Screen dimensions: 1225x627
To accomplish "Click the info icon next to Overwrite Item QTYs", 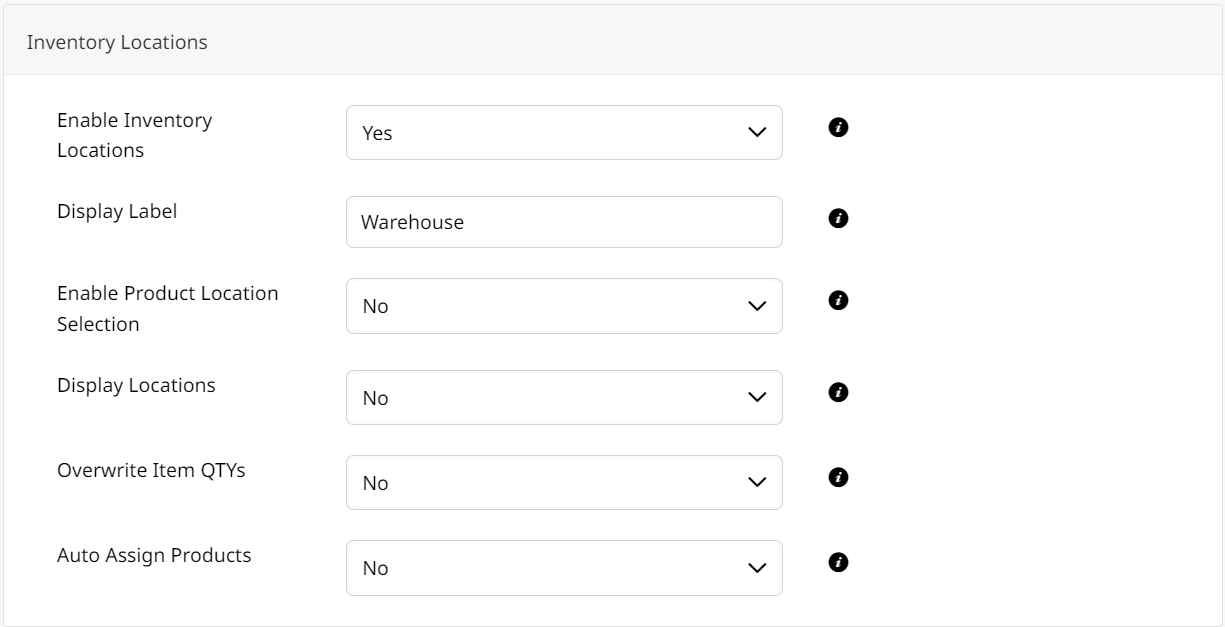I will click(x=837, y=477).
